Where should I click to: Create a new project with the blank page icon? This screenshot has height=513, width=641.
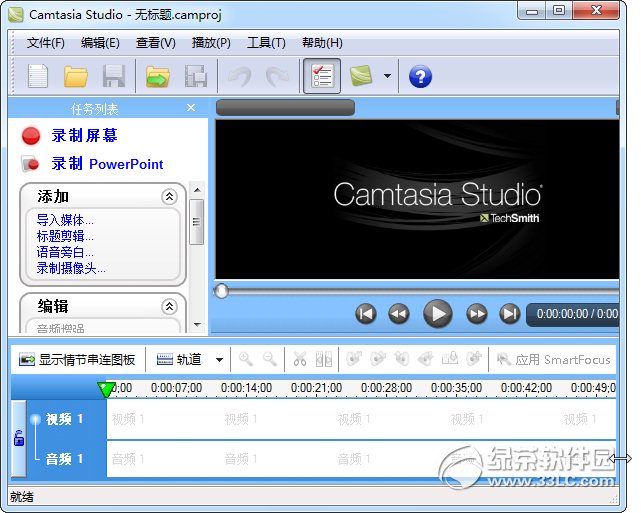click(x=38, y=76)
